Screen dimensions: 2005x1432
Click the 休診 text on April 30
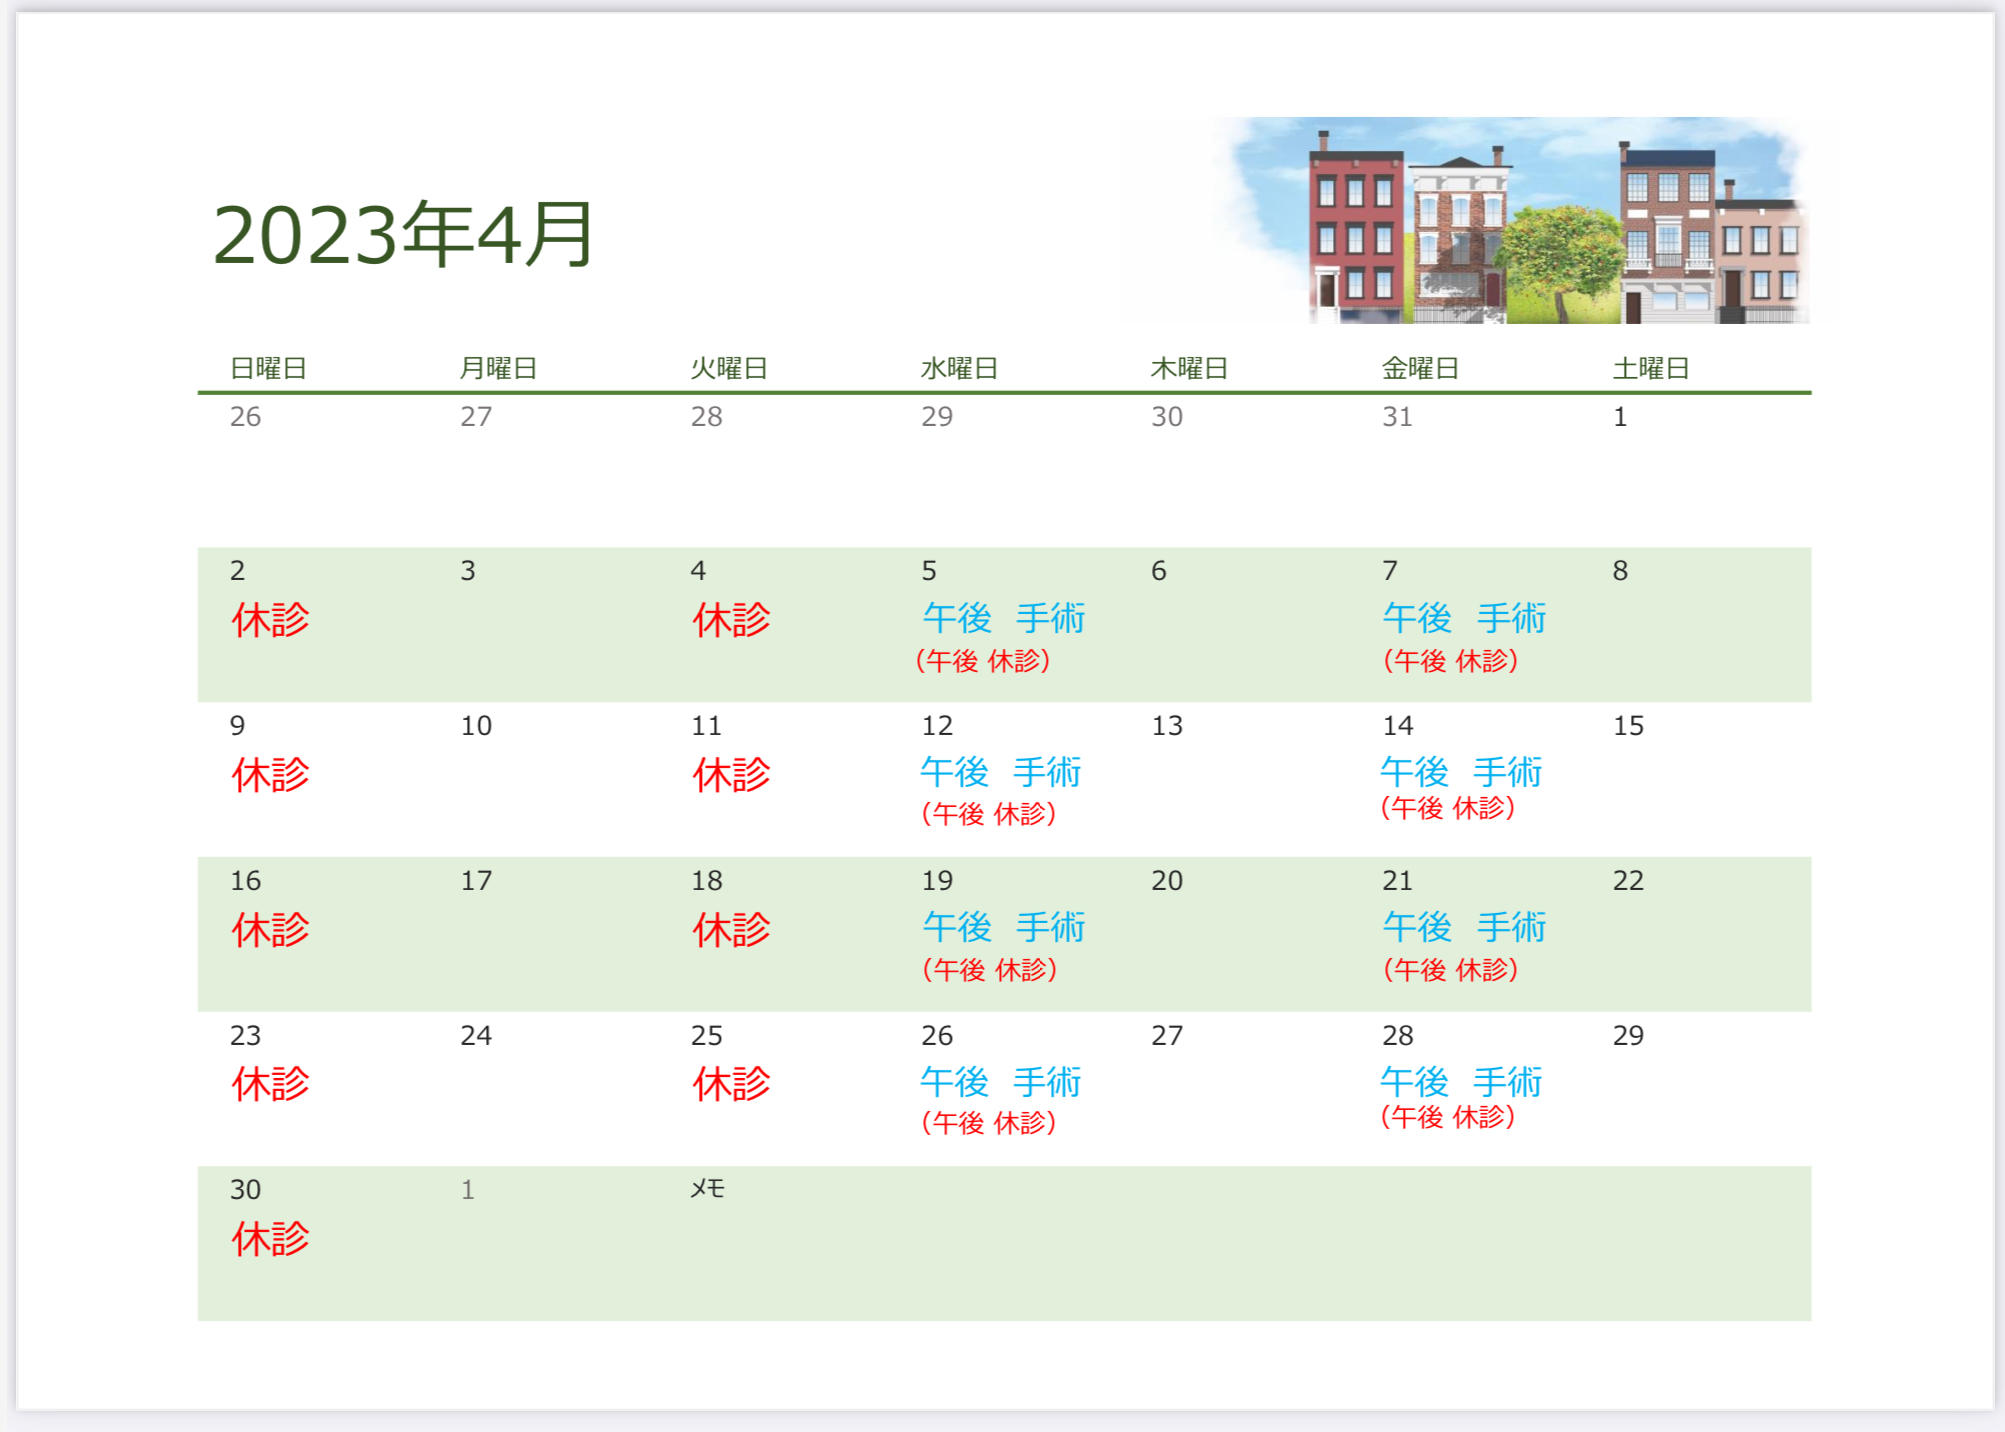click(x=270, y=1239)
